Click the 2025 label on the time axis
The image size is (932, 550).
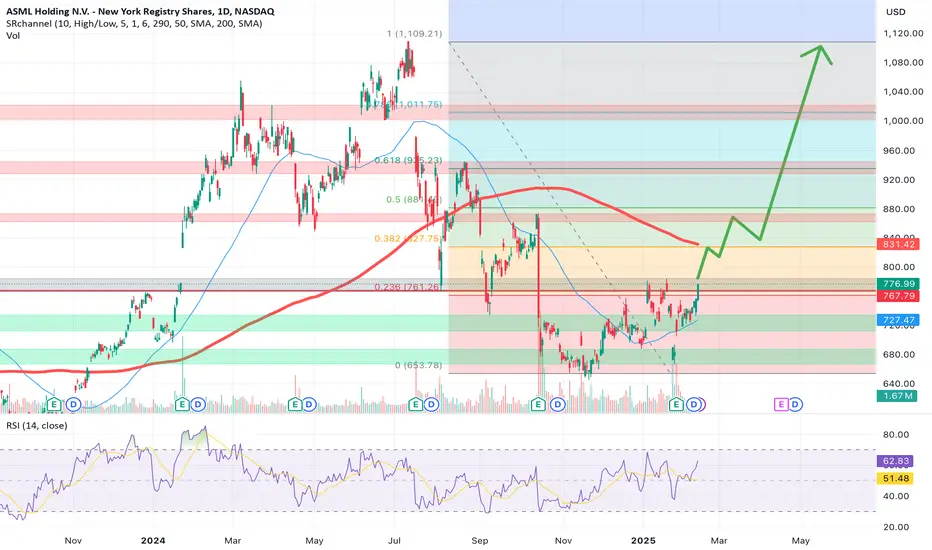point(643,540)
